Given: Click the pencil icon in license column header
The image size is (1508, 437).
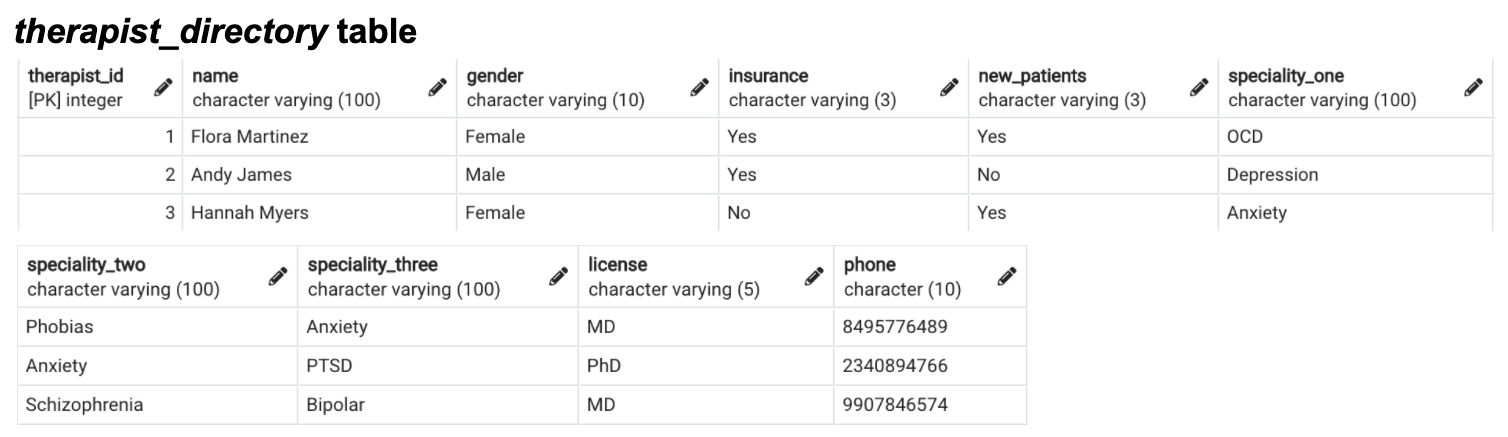Looking at the screenshot, I should [814, 277].
